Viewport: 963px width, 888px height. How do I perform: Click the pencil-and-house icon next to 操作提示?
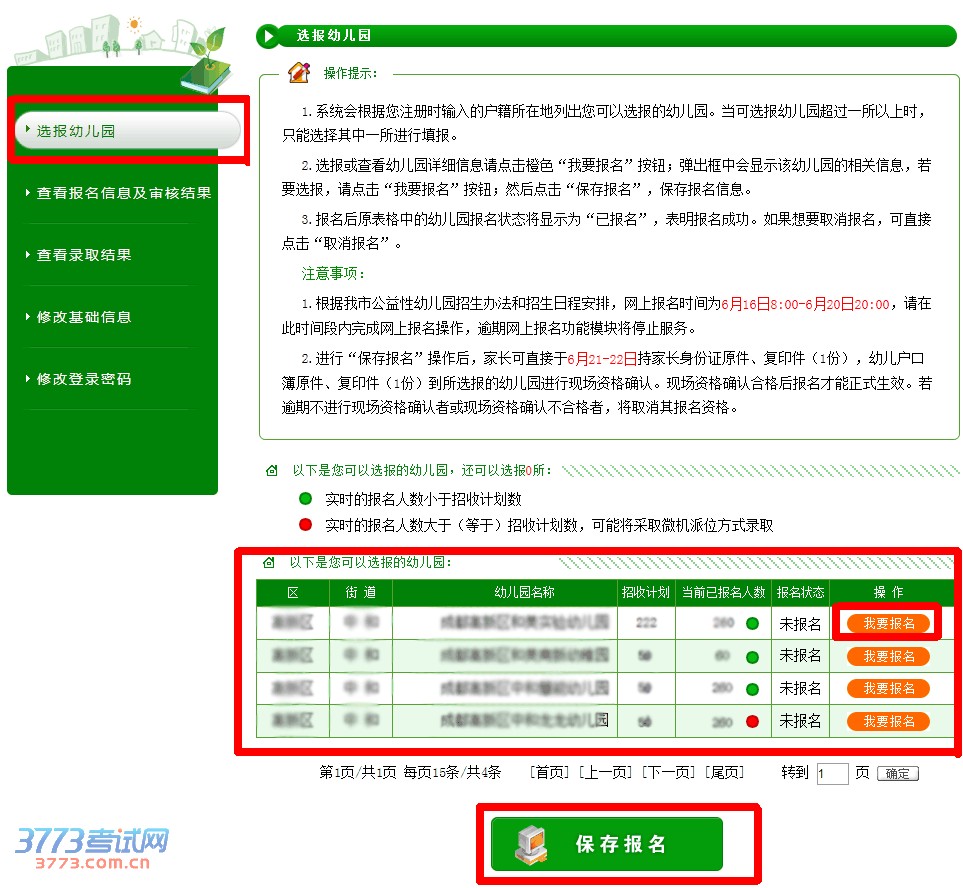click(298, 73)
